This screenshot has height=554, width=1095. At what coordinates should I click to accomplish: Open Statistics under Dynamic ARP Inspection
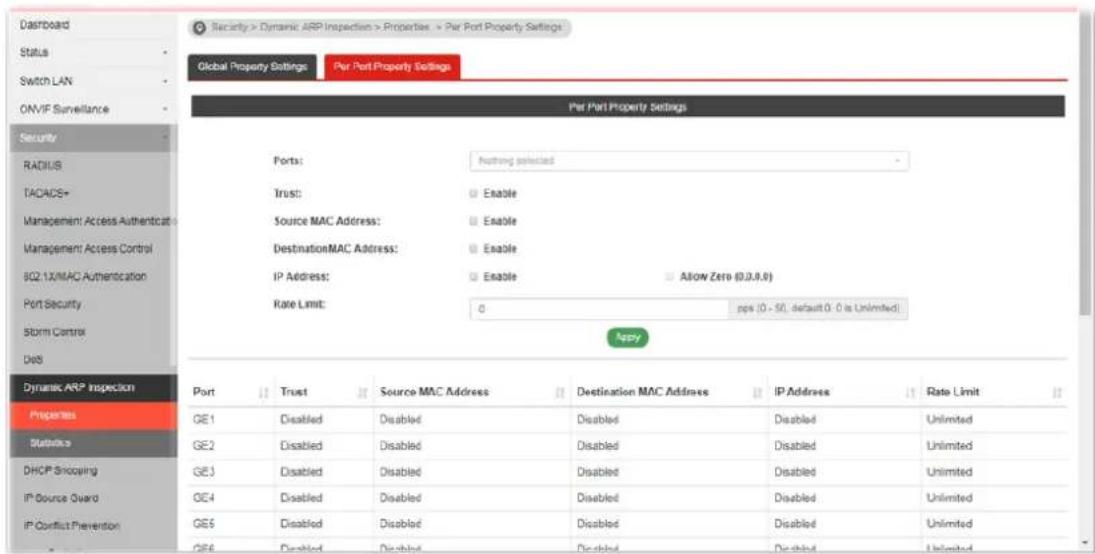pyautogui.click(x=94, y=444)
